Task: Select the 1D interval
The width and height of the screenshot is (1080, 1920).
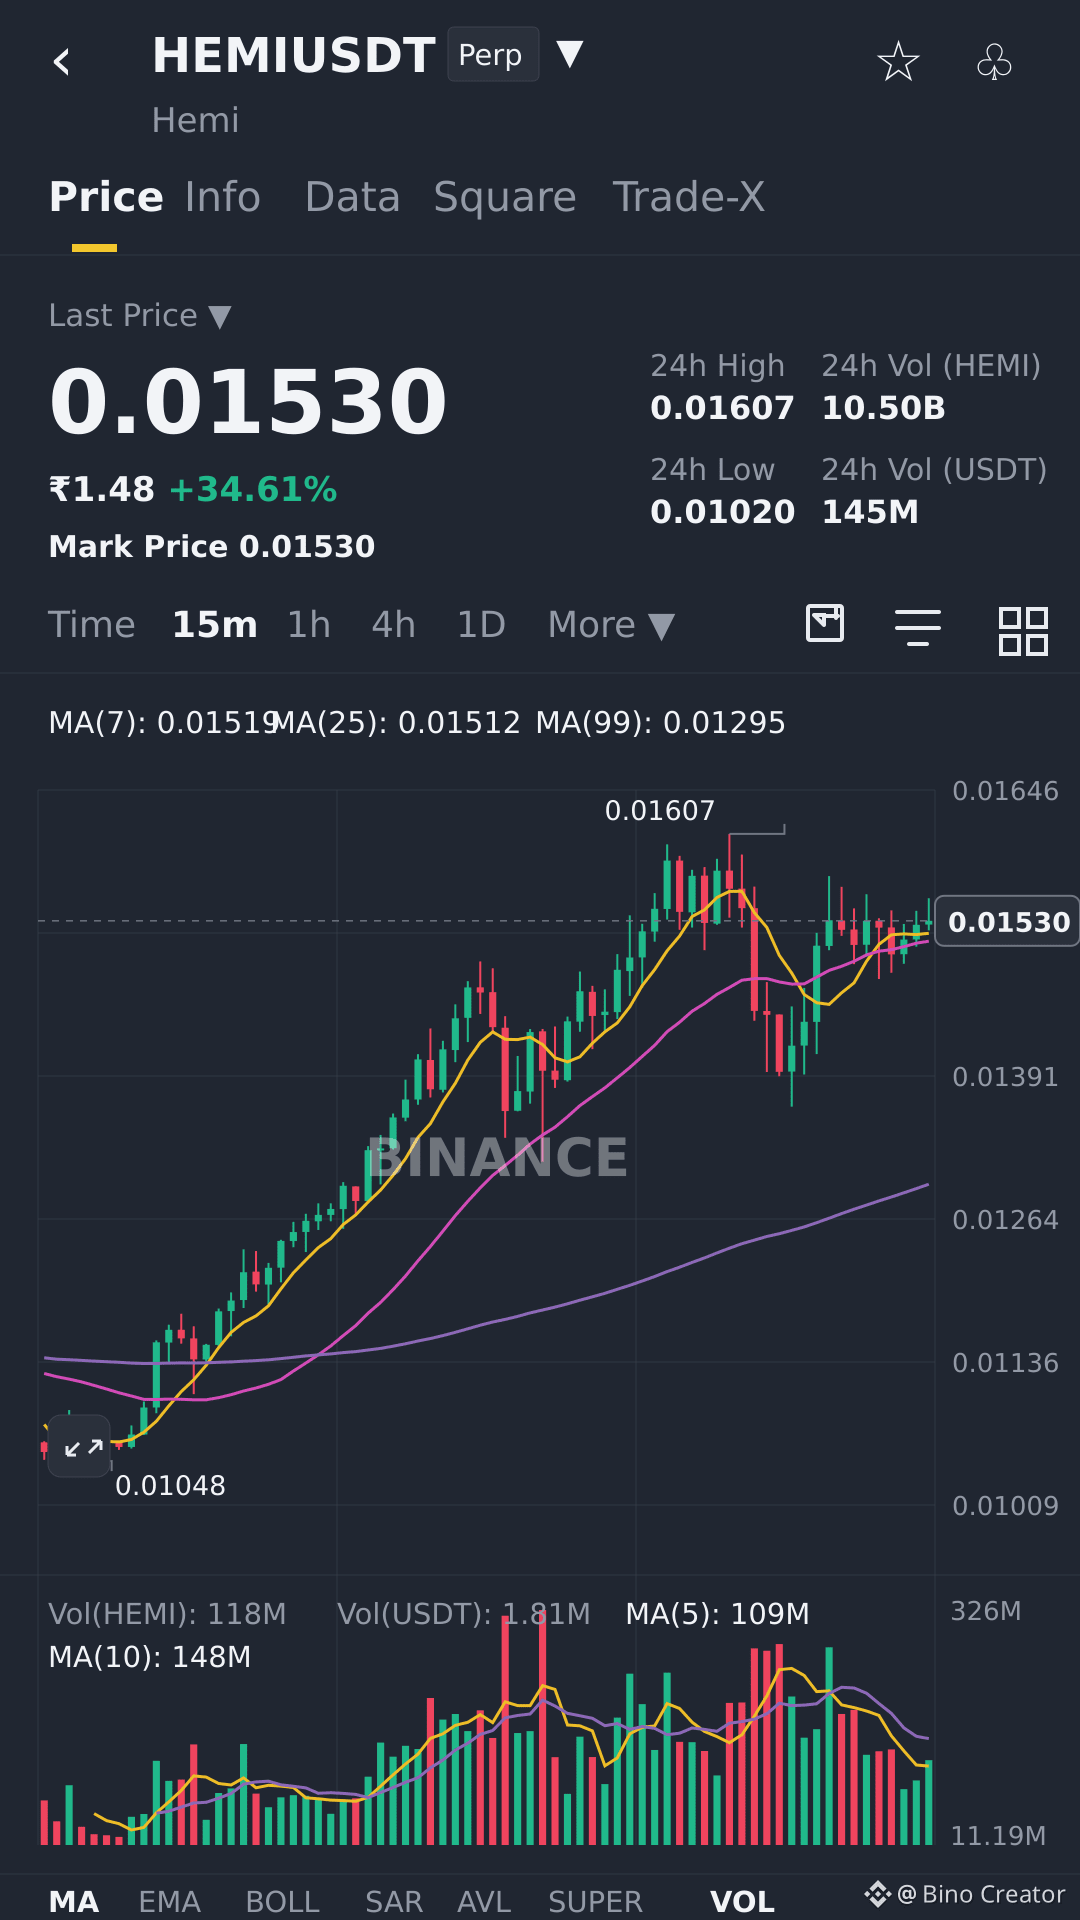Action: click(481, 625)
